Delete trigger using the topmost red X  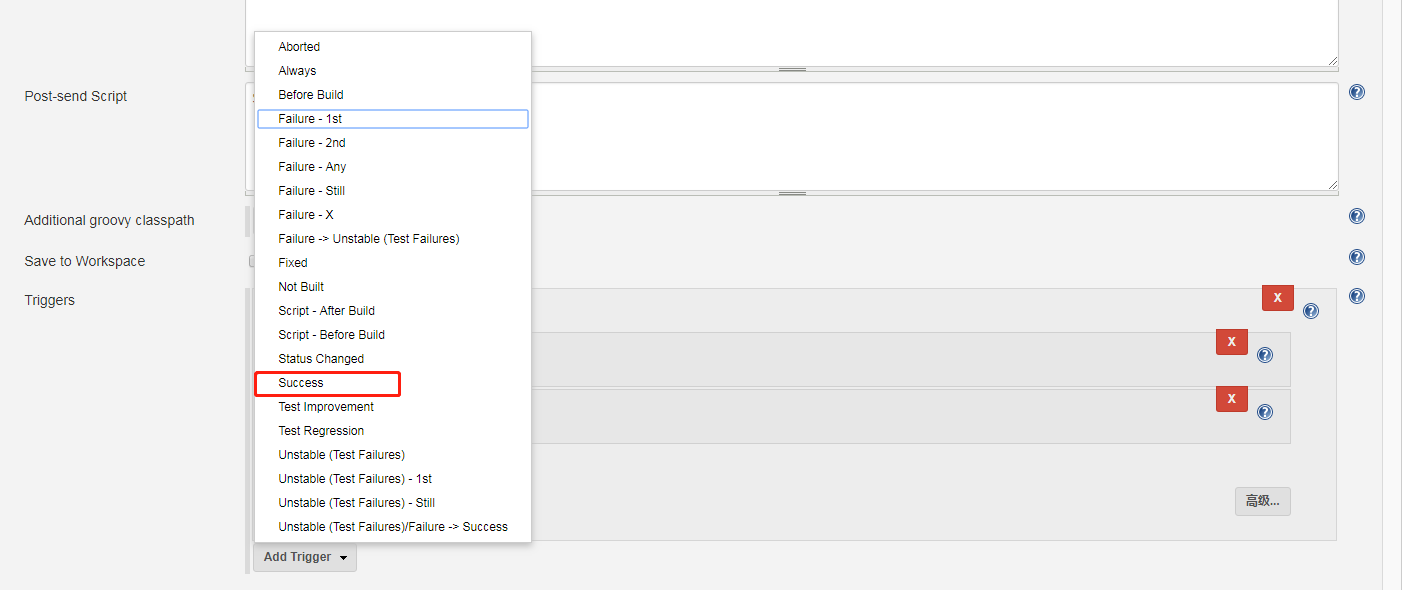click(1277, 298)
